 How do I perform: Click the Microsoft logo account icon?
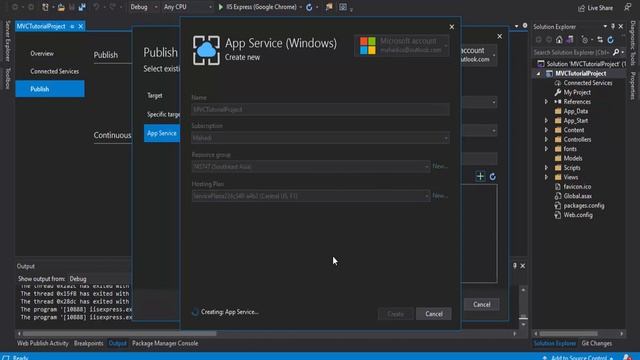(x=367, y=45)
